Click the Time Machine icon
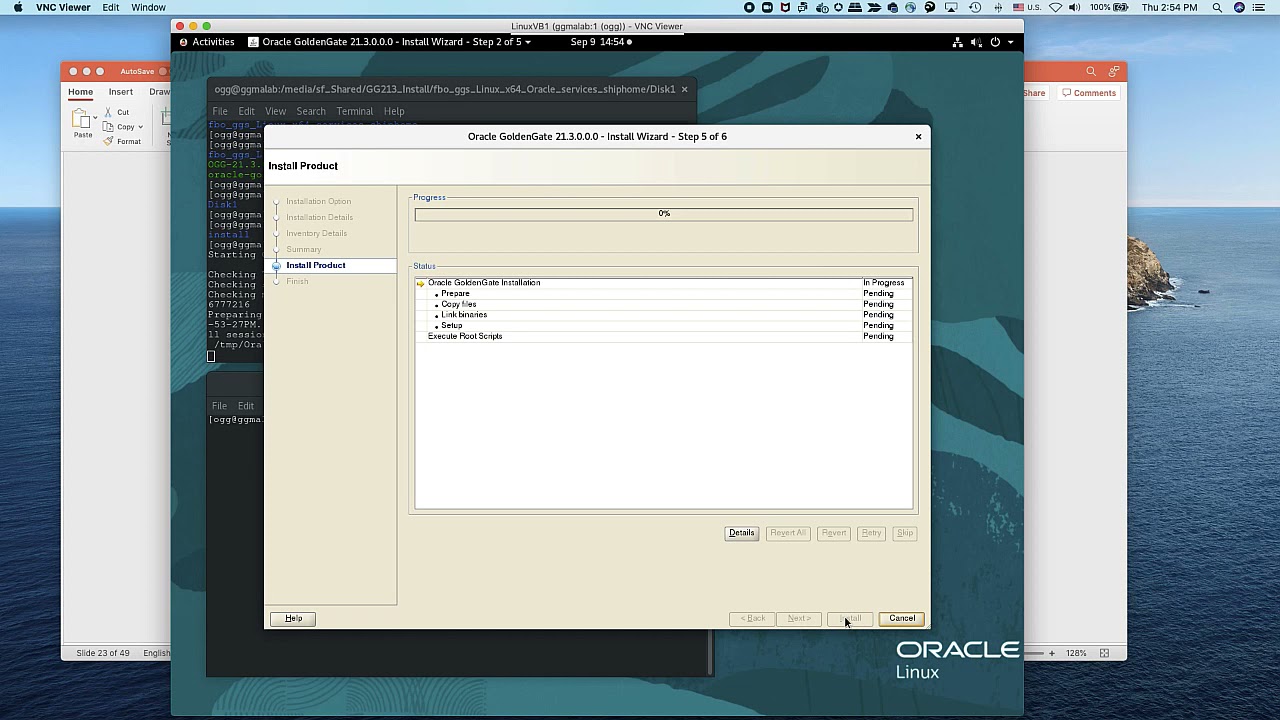The height and width of the screenshot is (720, 1280). tap(975, 7)
